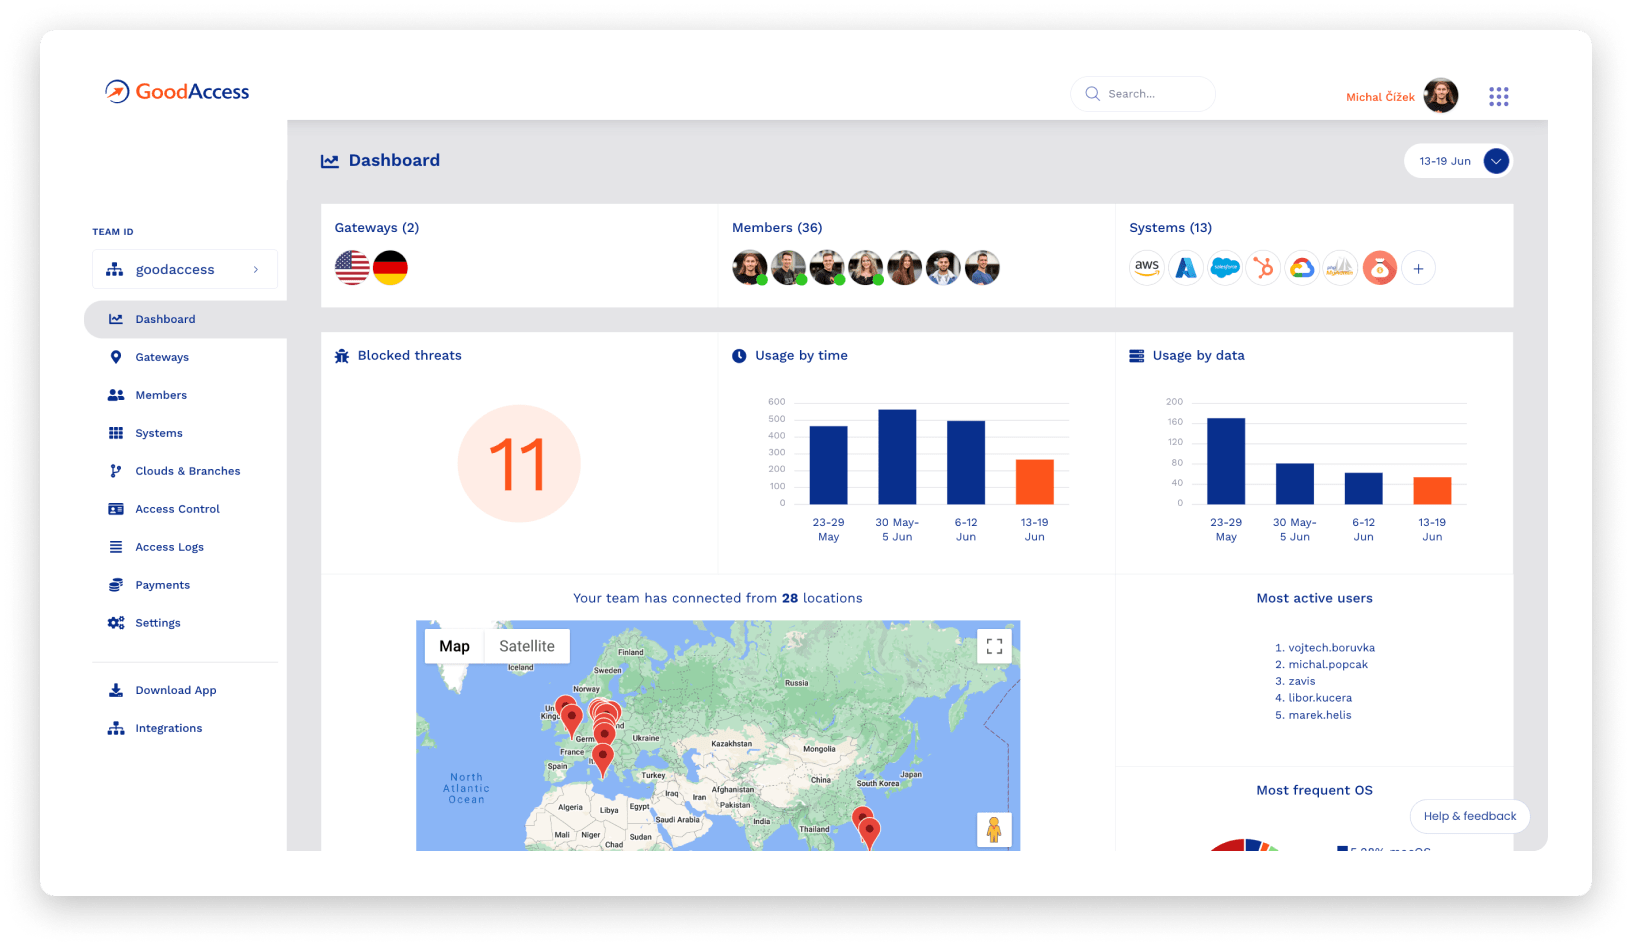Viewport: 1632px width, 946px height.
Task: Switch map to Satellite view
Action: 526,646
